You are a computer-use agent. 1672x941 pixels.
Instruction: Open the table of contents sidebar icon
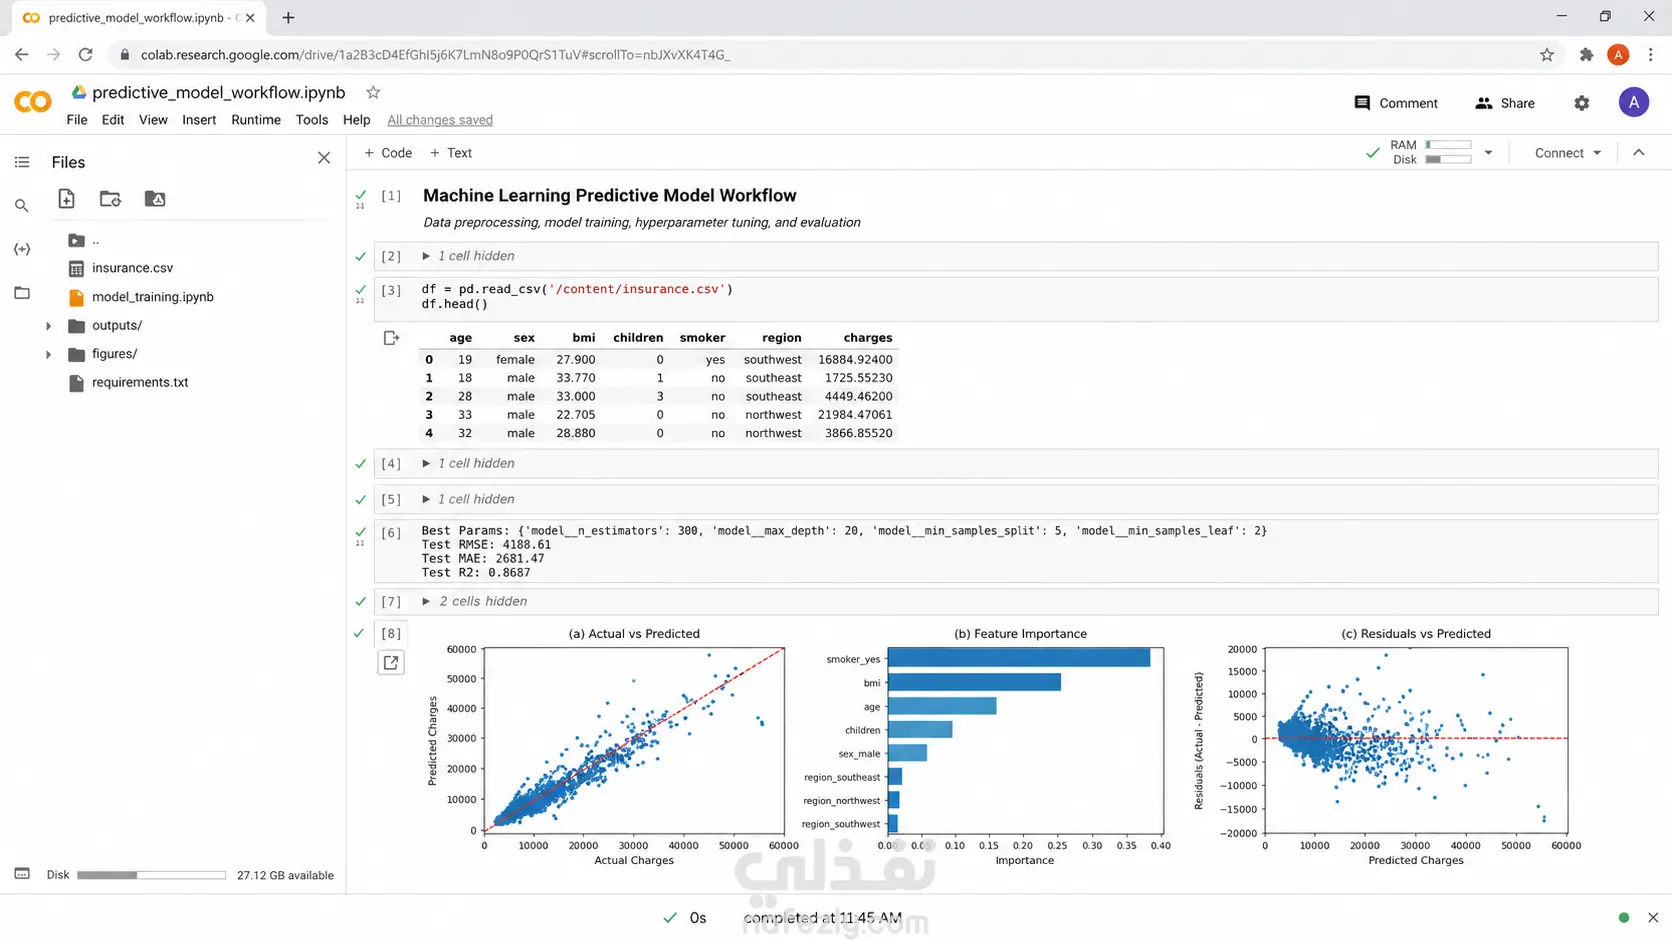click(x=22, y=162)
